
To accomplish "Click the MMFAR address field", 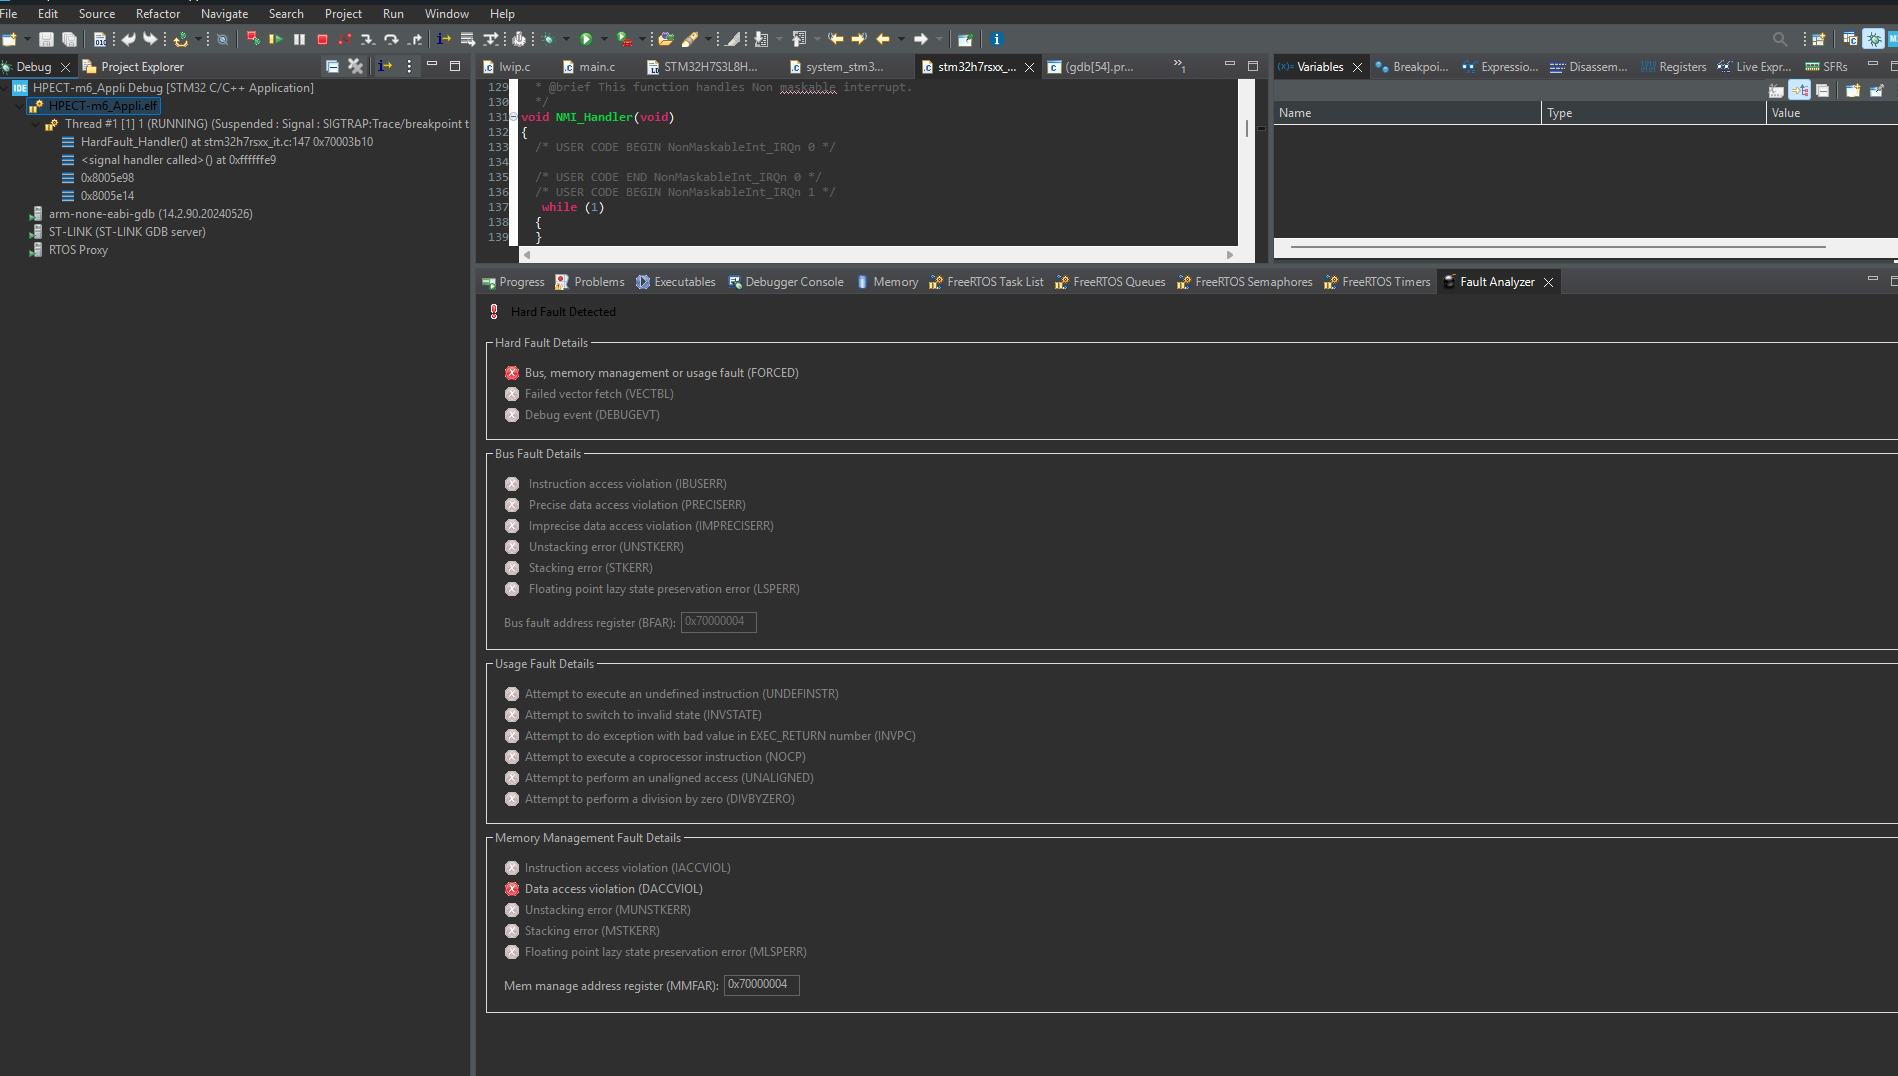I will [x=761, y=985].
